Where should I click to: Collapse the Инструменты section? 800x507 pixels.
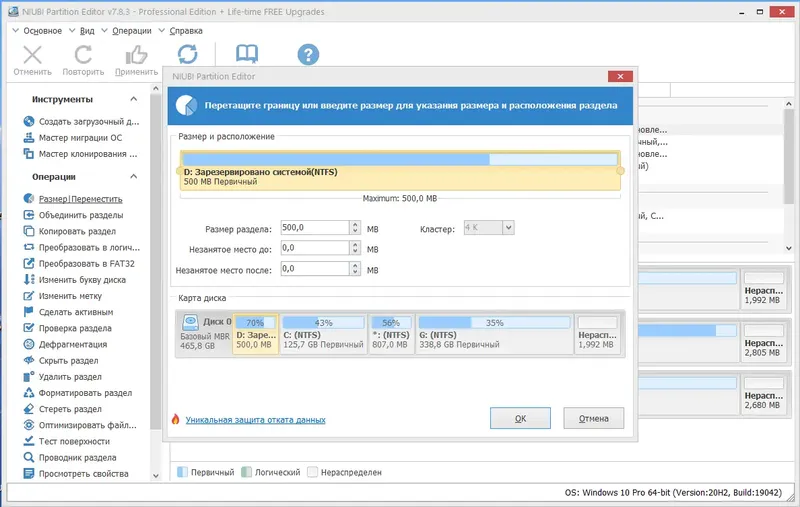[134, 99]
